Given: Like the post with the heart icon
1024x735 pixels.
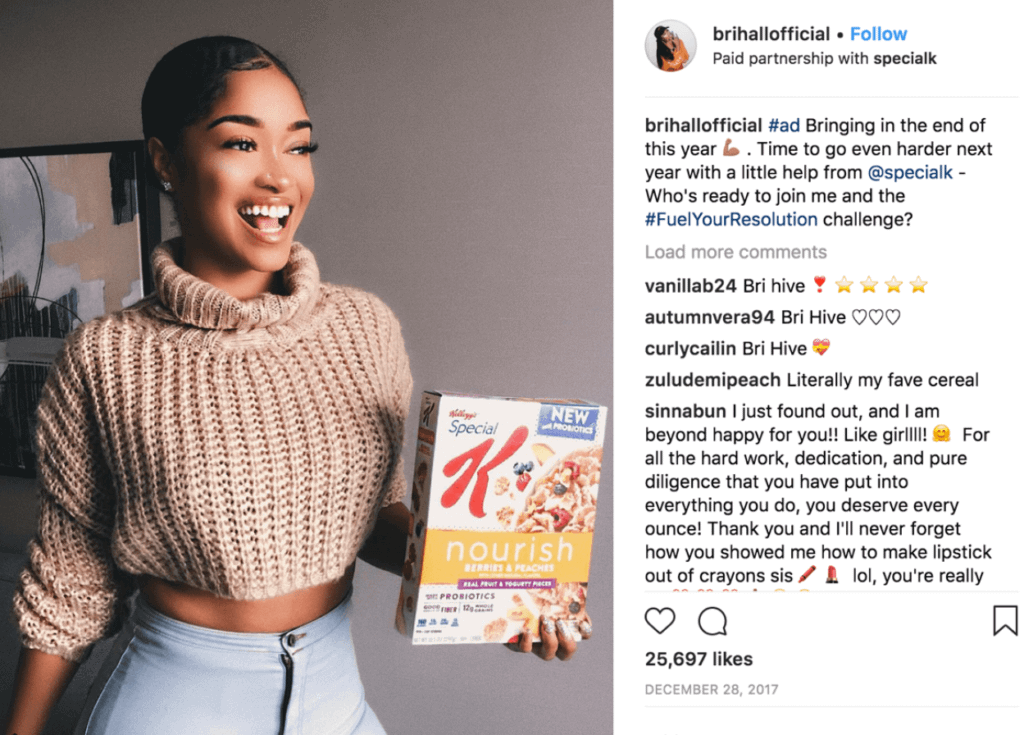Looking at the screenshot, I should 660,621.
